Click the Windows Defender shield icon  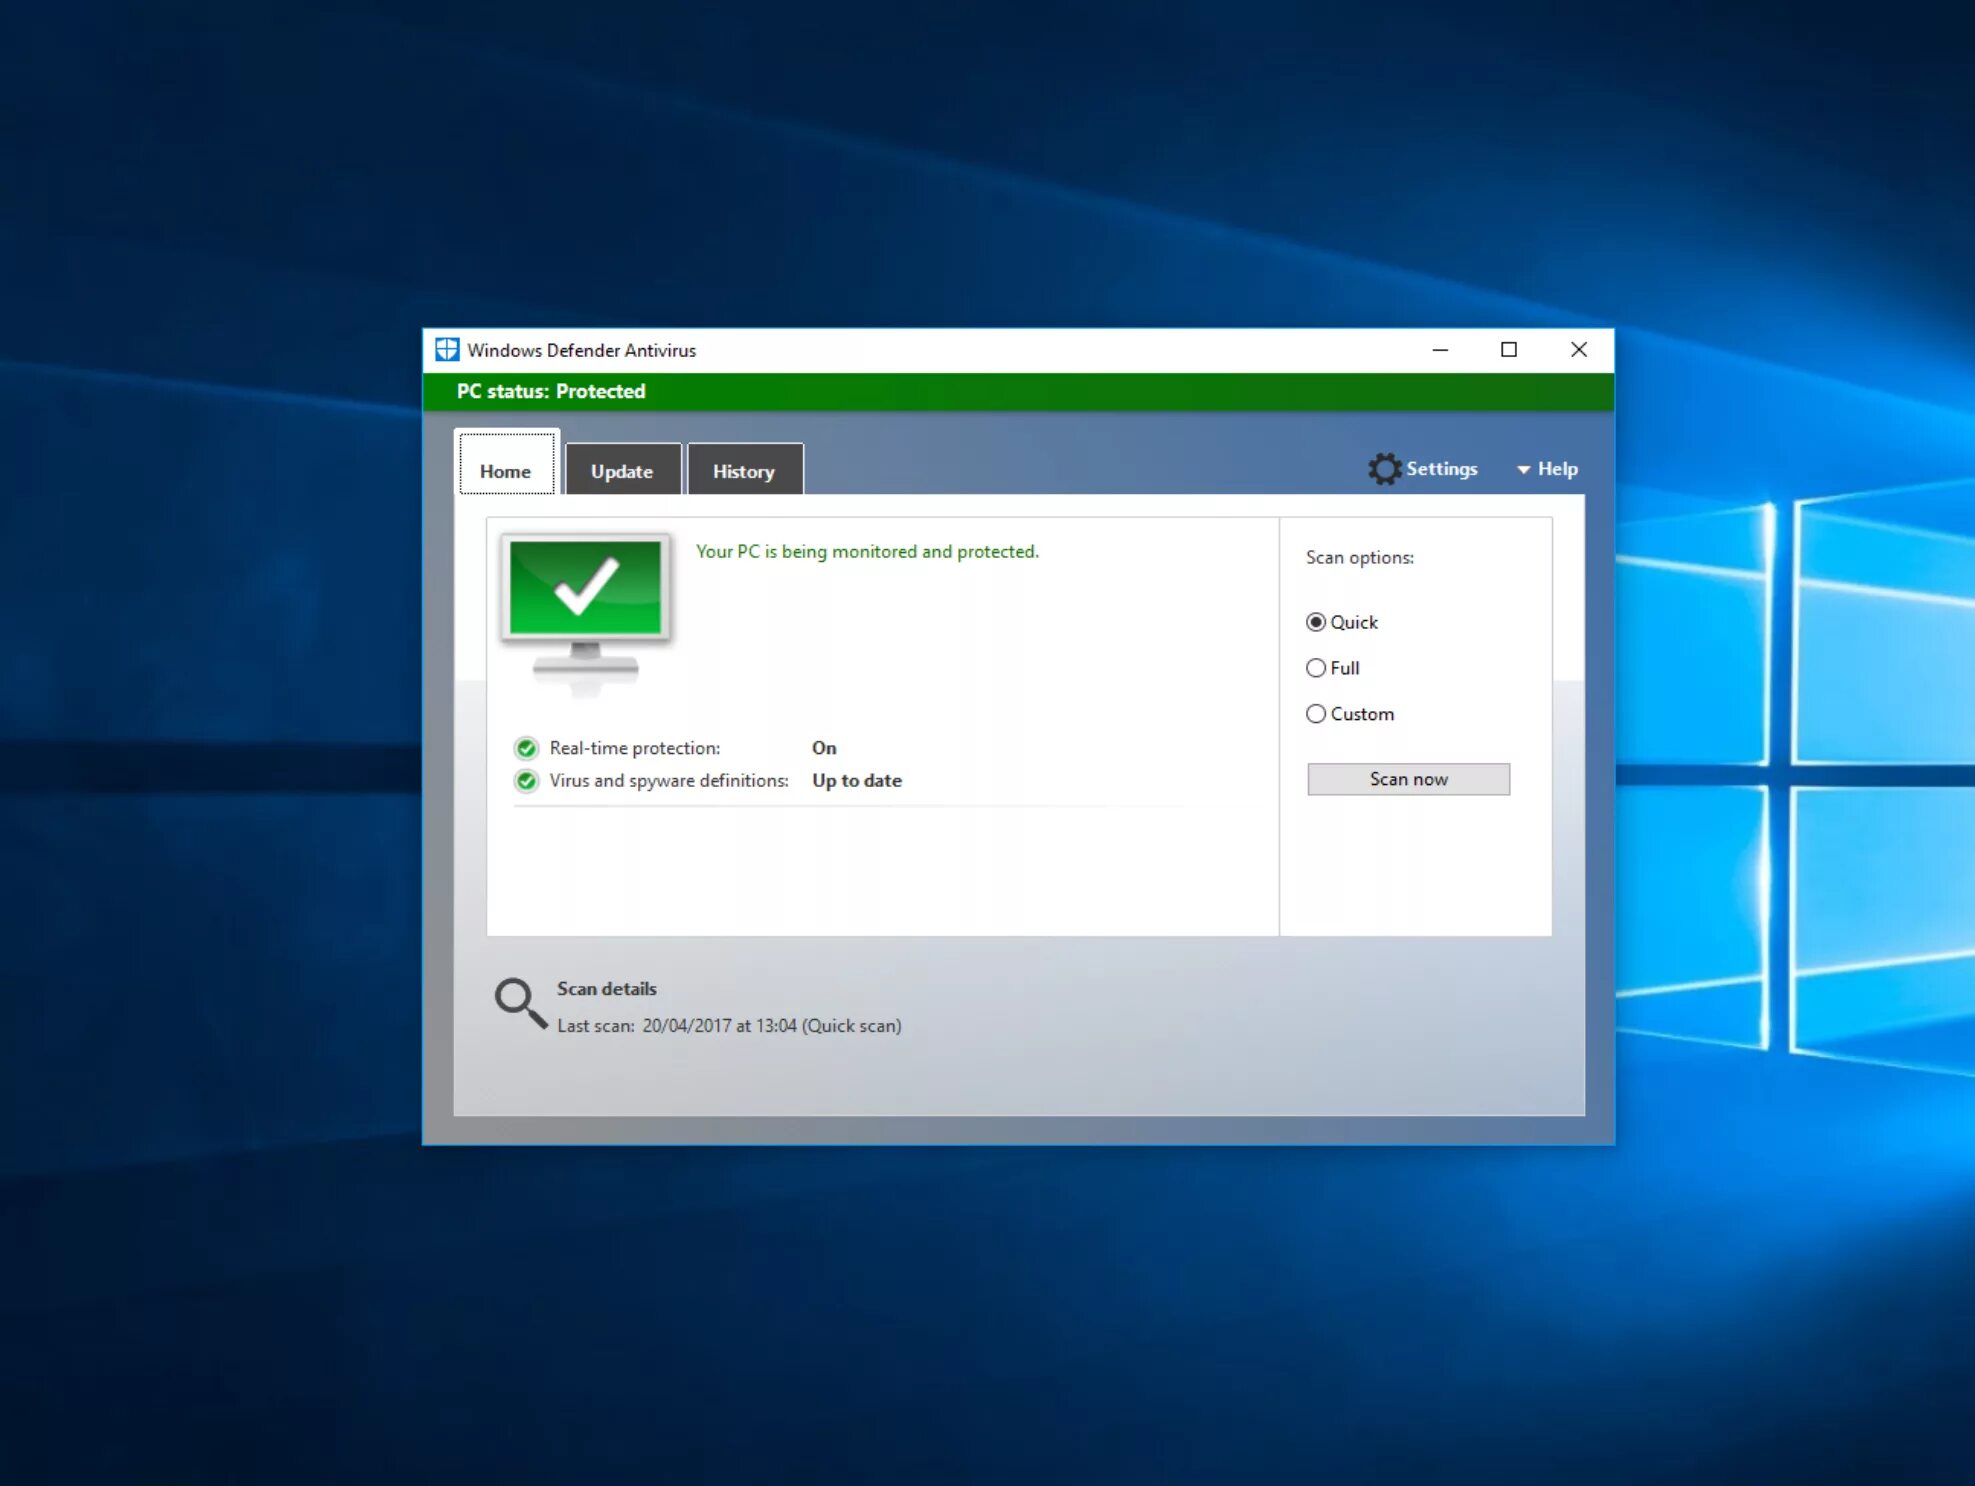pyautogui.click(x=445, y=348)
